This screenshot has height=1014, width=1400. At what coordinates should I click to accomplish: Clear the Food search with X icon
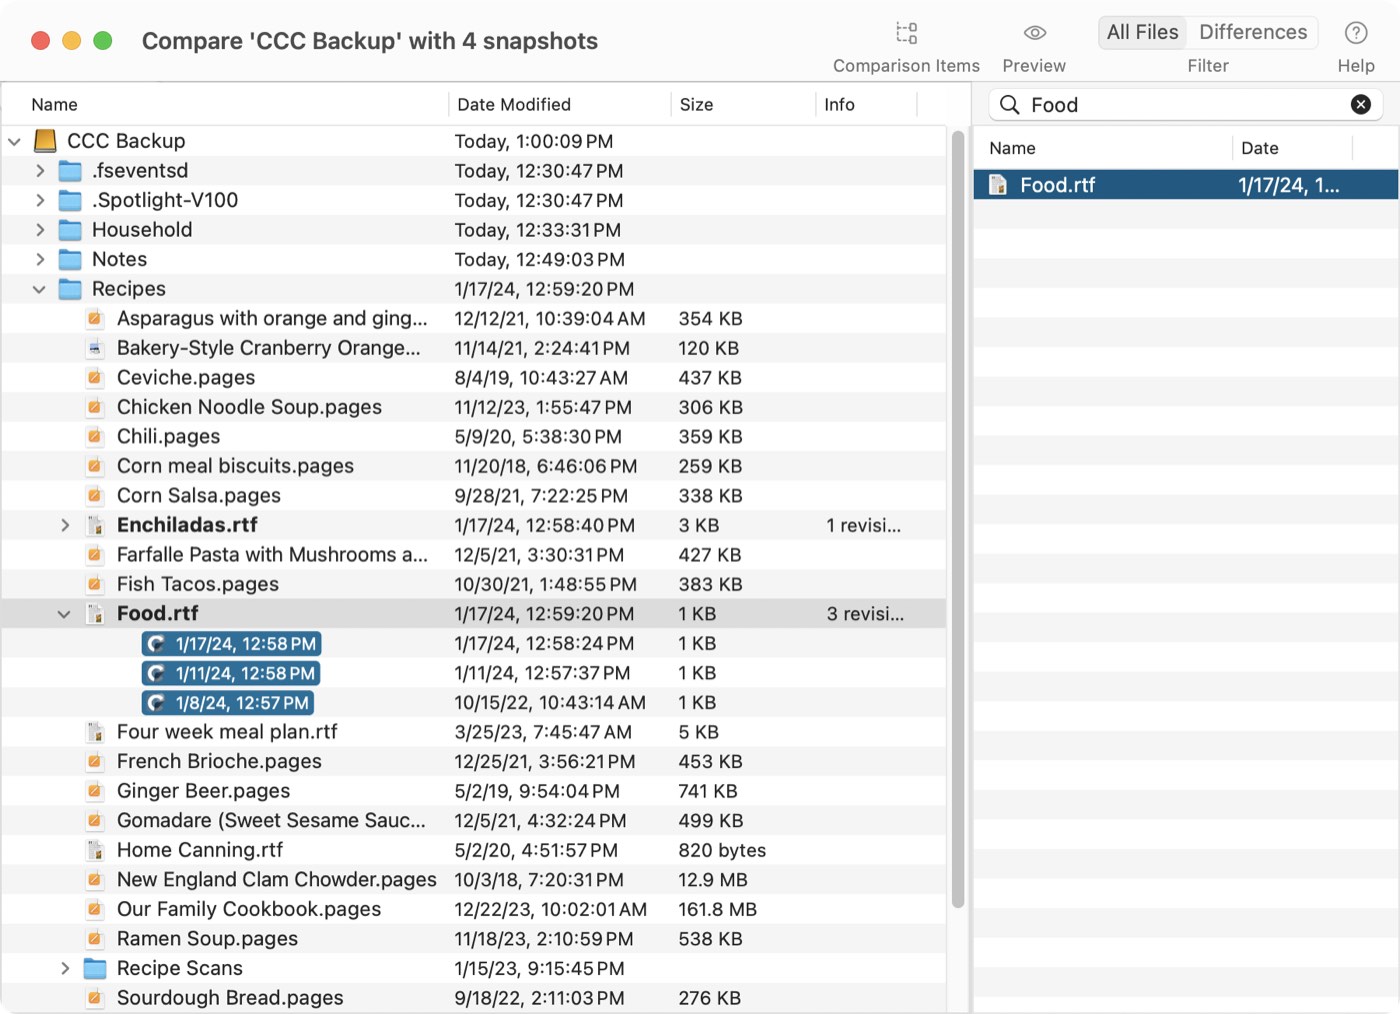click(x=1361, y=104)
